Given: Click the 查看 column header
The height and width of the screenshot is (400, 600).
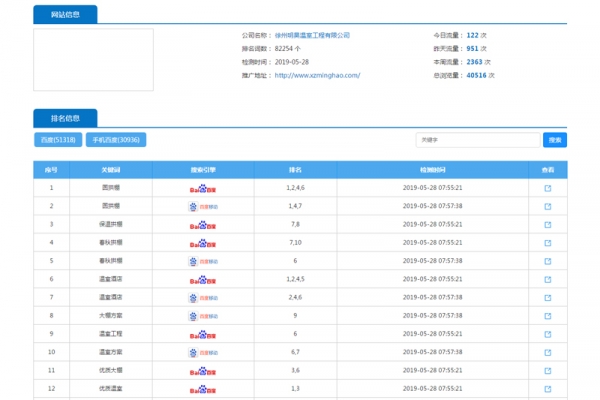Looking at the screenshot, I should [x=548, y=170].
